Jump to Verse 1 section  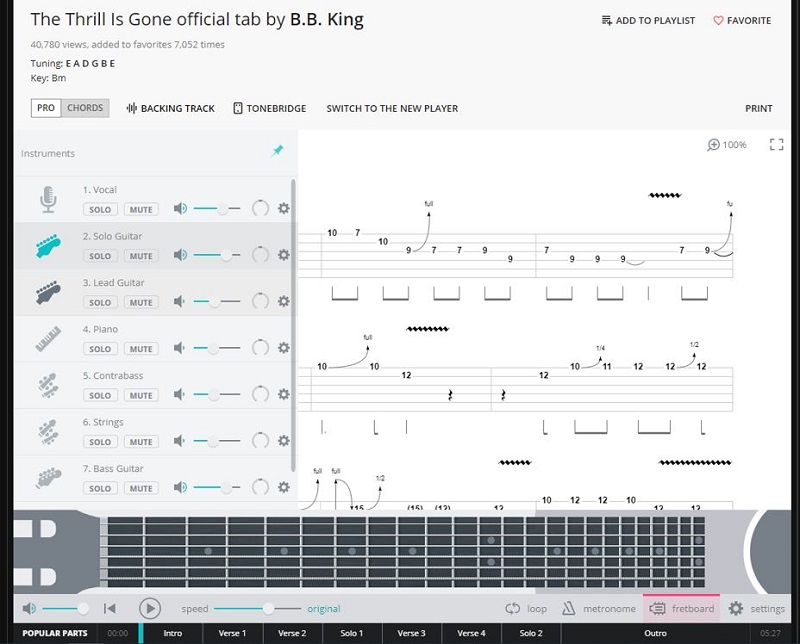point(232,633)
